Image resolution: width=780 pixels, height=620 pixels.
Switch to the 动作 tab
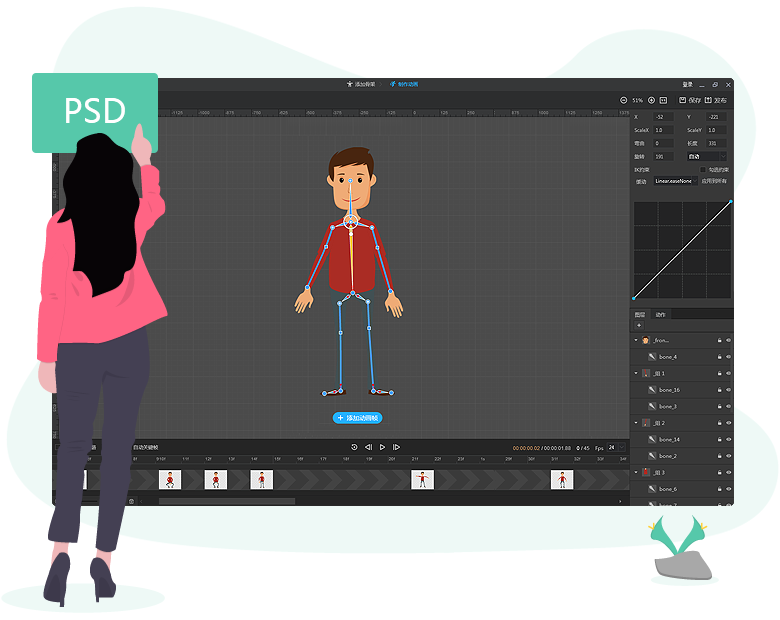pos(660,314)
